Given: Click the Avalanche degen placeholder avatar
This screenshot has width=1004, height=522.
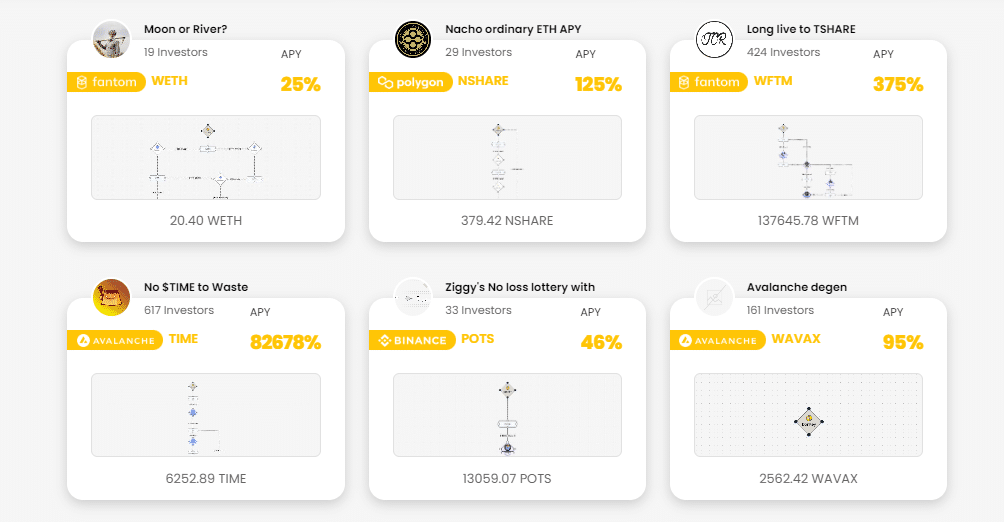Looking at the screenshot, I should [x=714, y=297].
